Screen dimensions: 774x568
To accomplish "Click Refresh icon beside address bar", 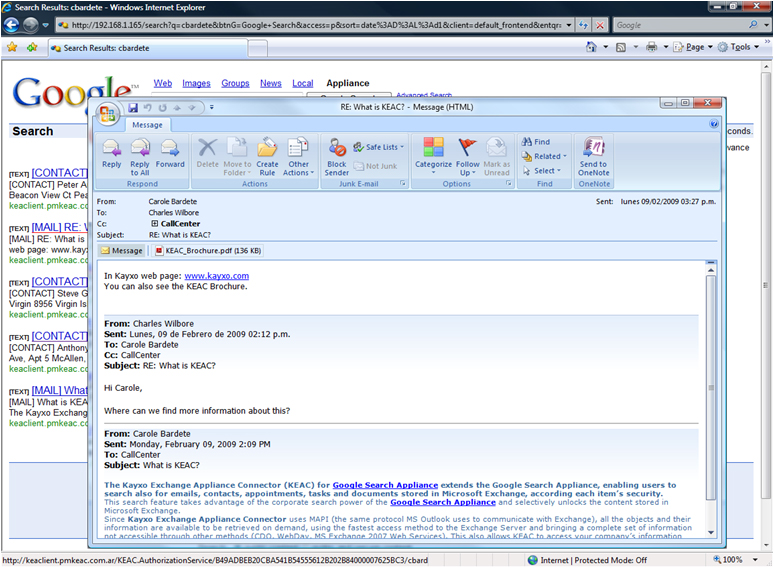I will tap(584, 25).
